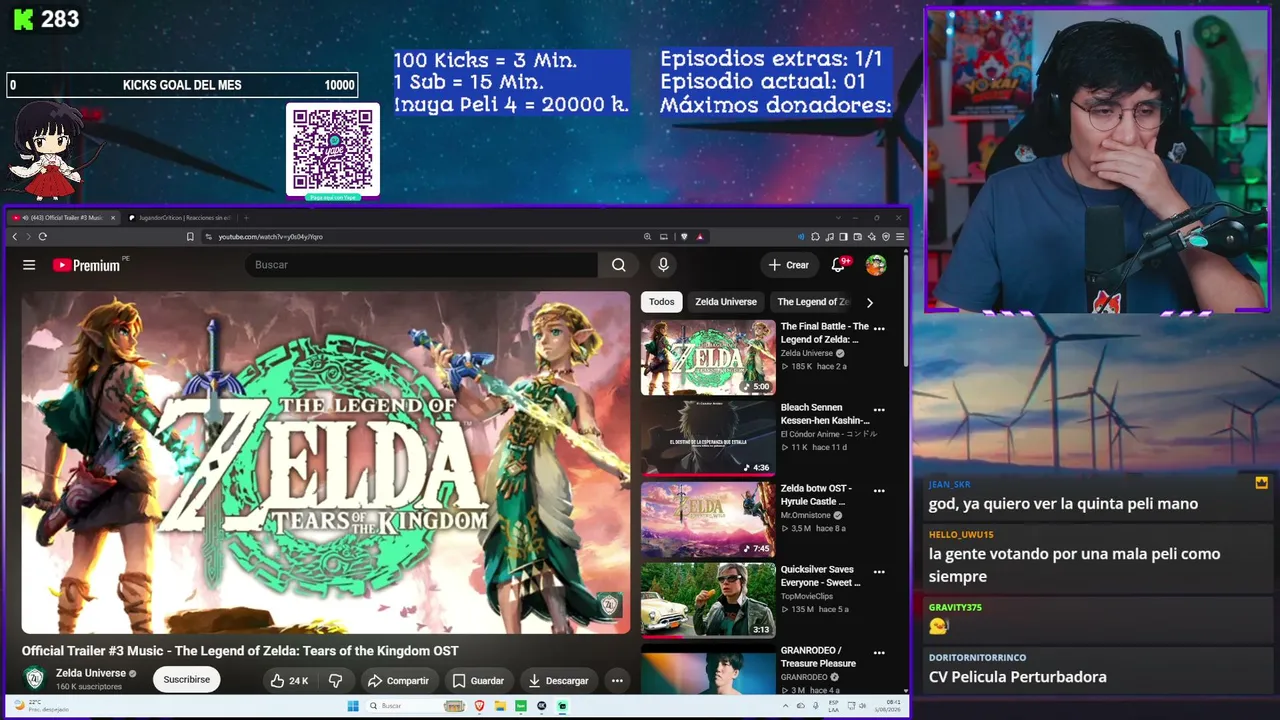Switch to the Official Trailer #3 Music browser tab
The image size is (1280, 720).
coord(64,218)
